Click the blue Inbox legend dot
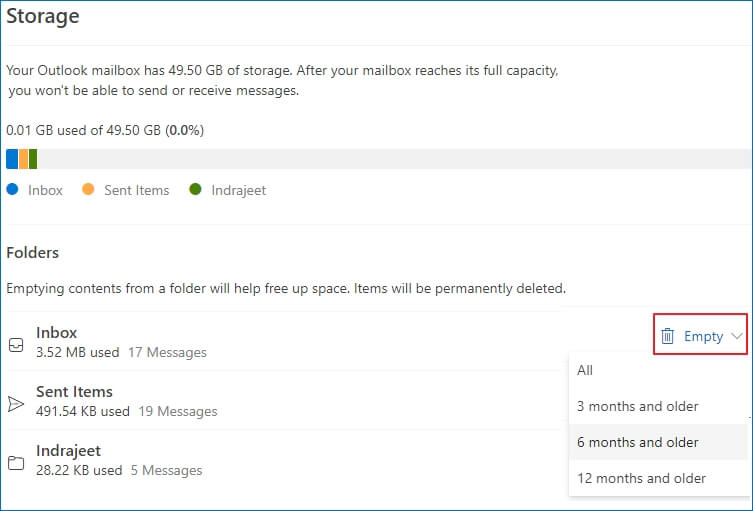 pos(12,189)
